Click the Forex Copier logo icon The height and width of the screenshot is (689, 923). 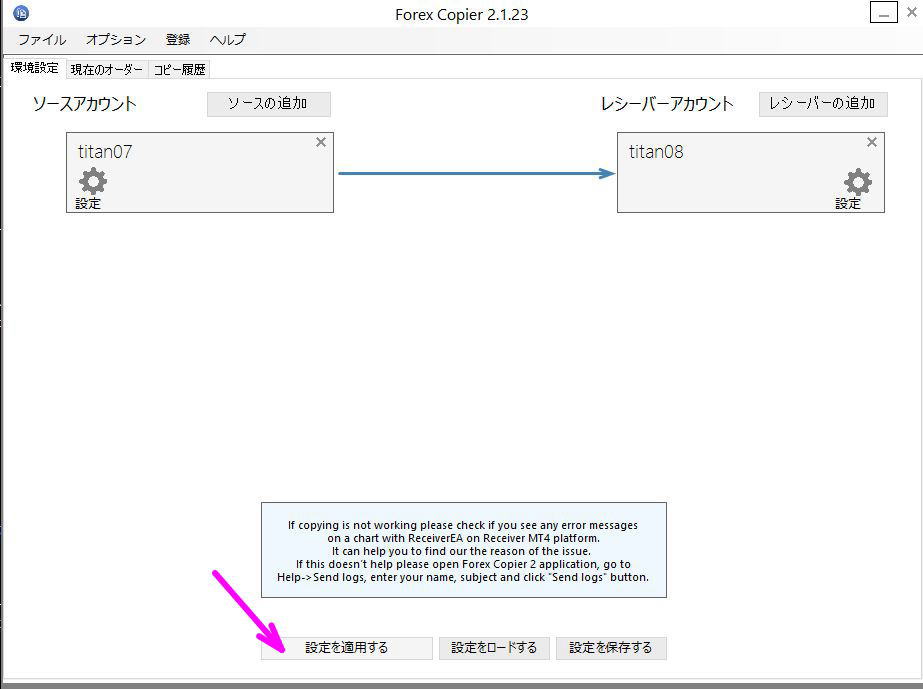pos(22,13)
